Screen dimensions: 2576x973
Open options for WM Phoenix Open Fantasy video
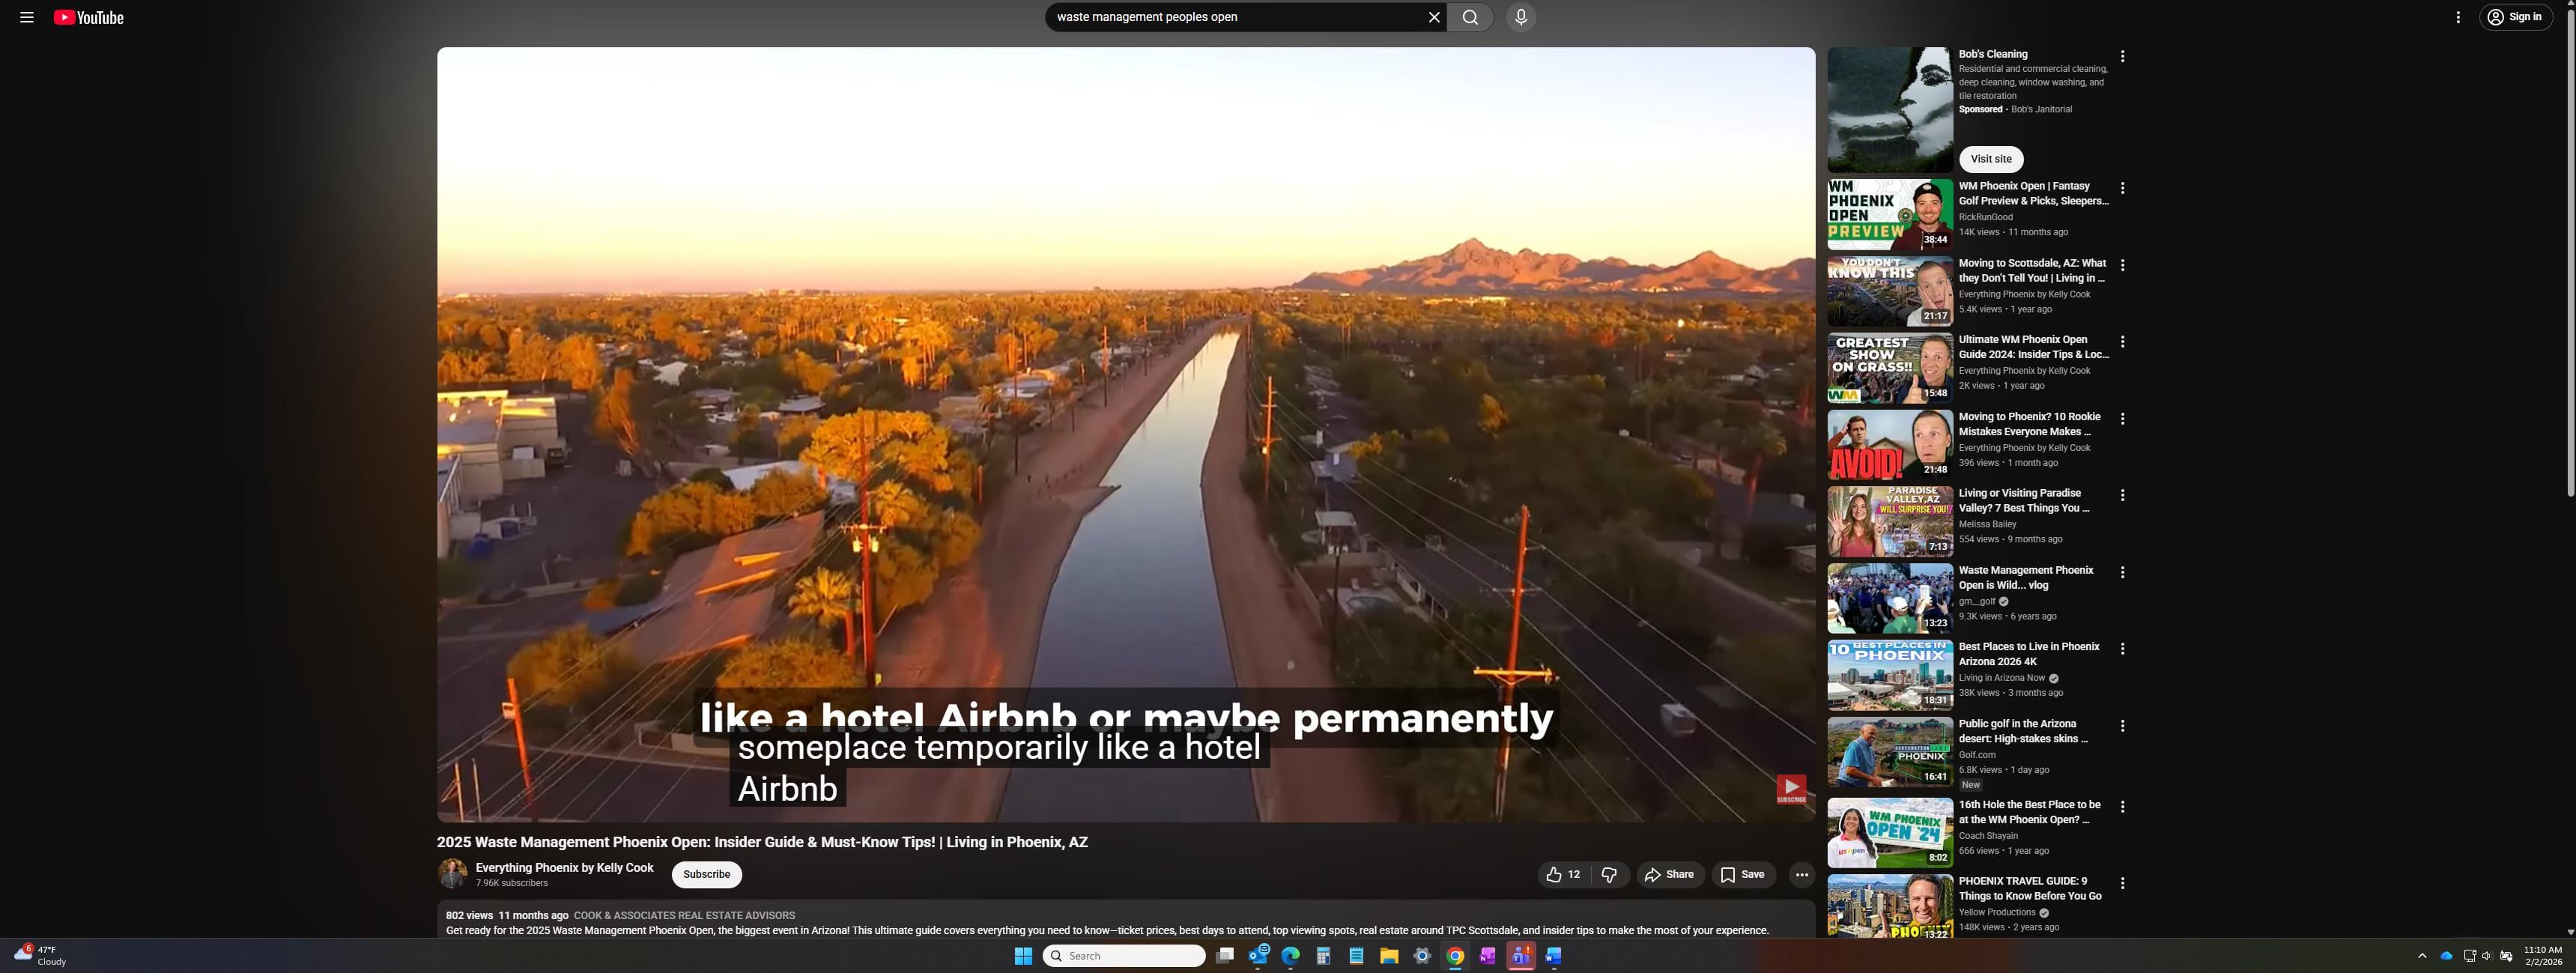tap(2122, 188)
